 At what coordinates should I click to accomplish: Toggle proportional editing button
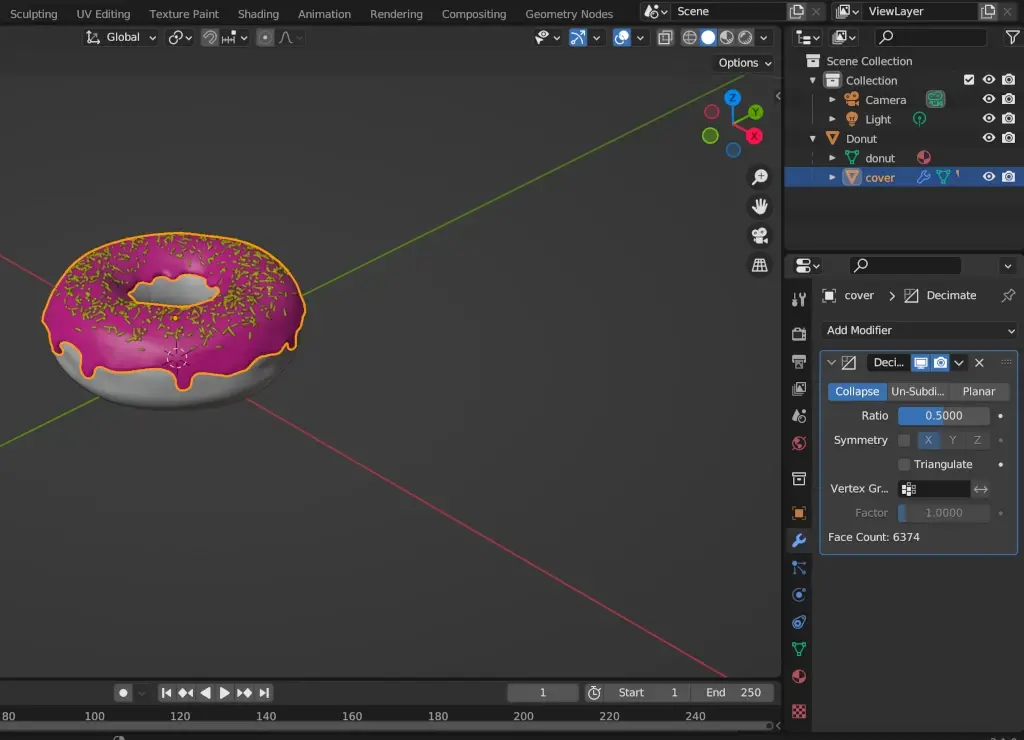(x=264, y=38)
